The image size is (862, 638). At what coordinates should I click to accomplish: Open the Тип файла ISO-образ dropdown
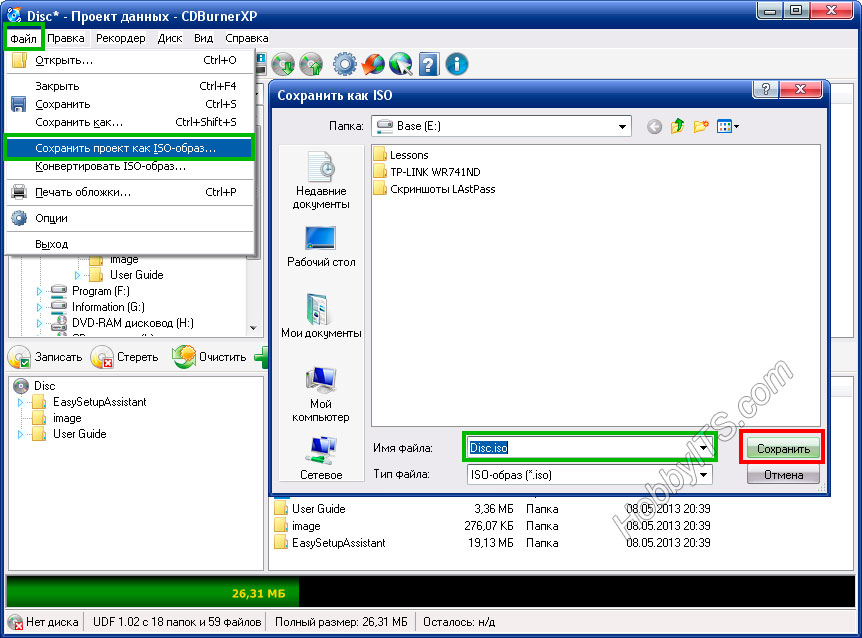(589, 475)
